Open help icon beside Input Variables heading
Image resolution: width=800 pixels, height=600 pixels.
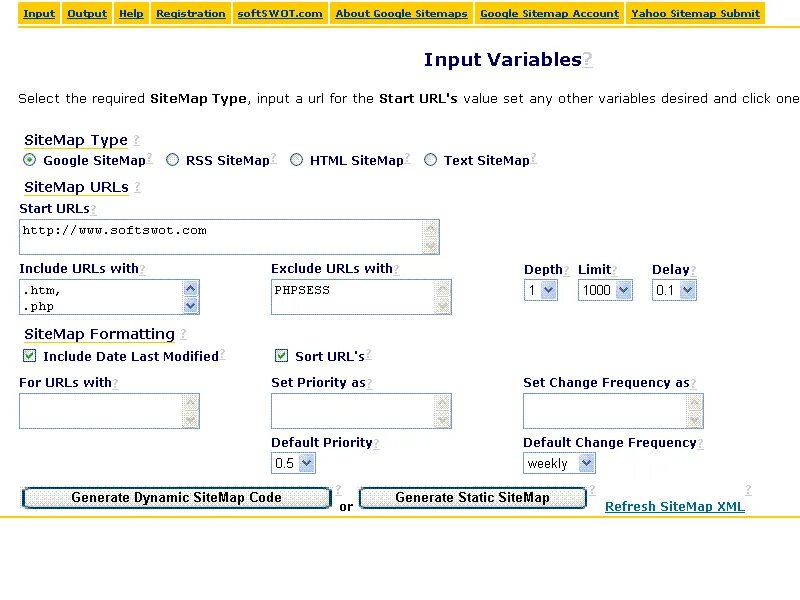(587, 60)
